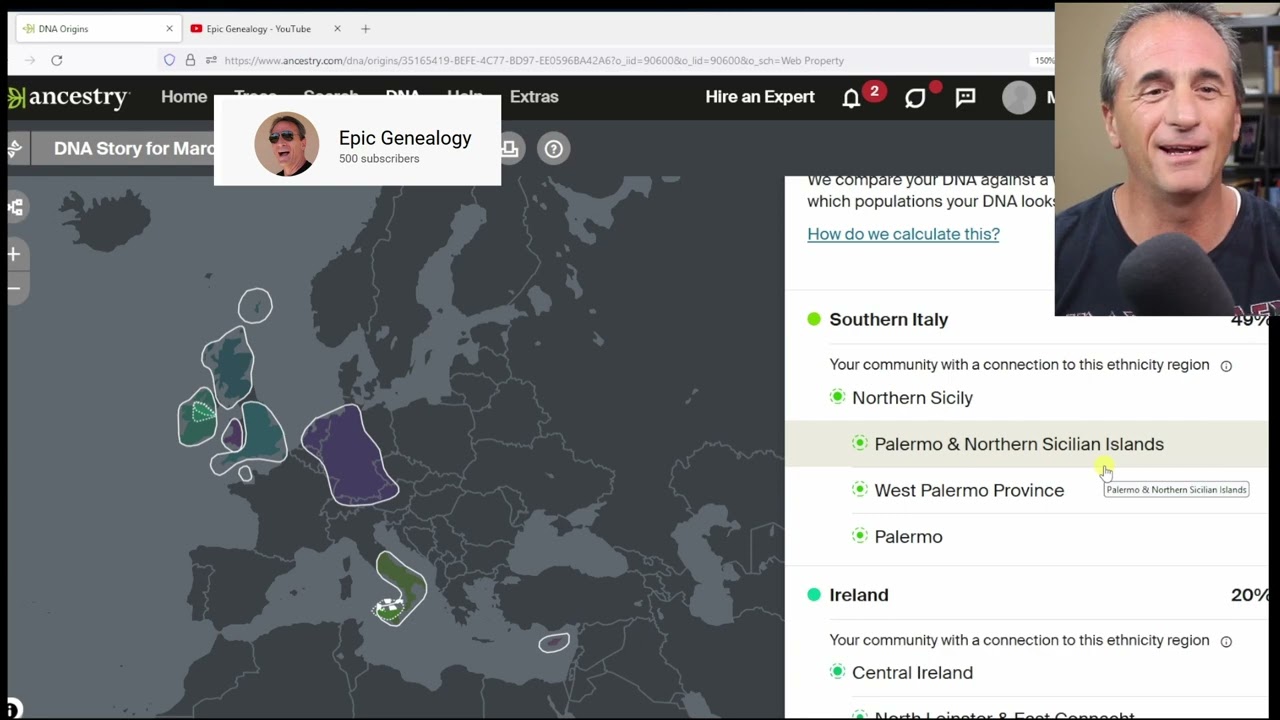Click the print icon in DNA Story bar
The image size is (1280, 720).
tap(510, 149)
